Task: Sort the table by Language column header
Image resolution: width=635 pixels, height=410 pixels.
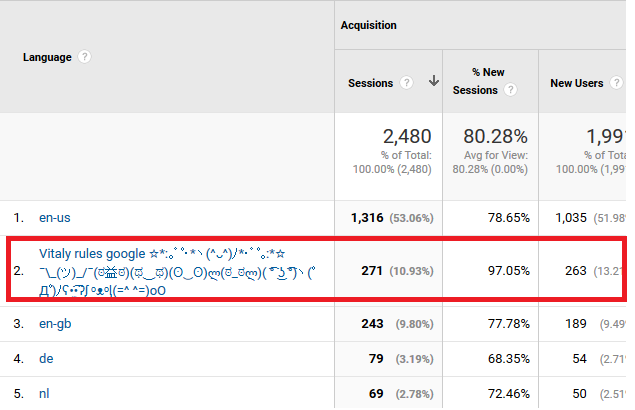Action: (x=47, y=58)
